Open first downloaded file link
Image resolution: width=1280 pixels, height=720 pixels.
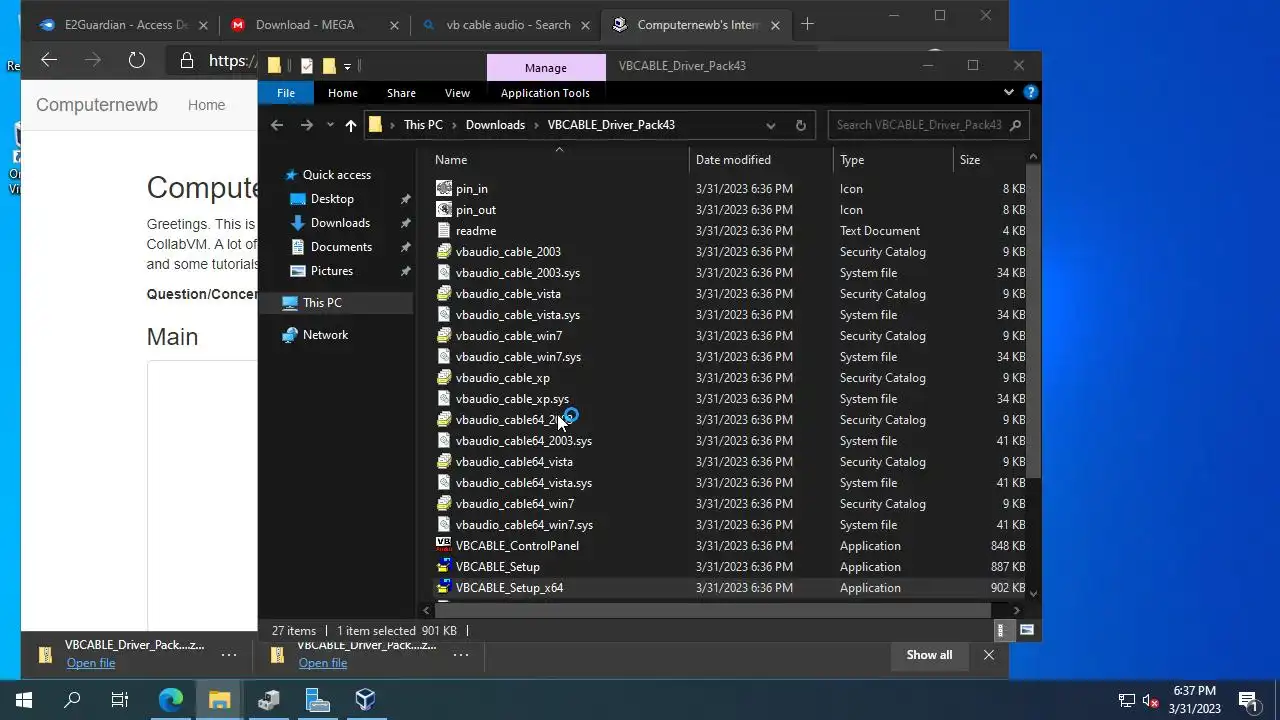click(91, 663)
